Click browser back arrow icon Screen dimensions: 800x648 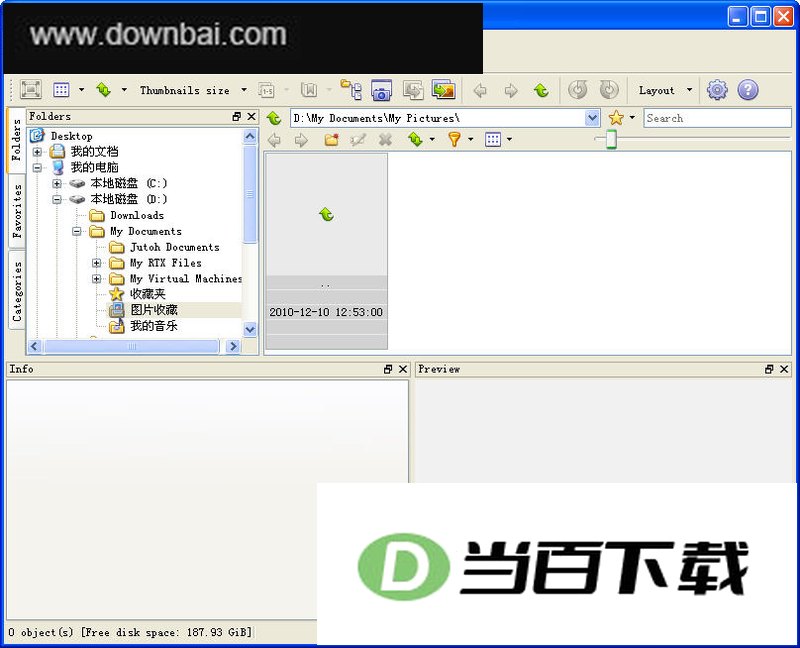[x=274, y=139]
